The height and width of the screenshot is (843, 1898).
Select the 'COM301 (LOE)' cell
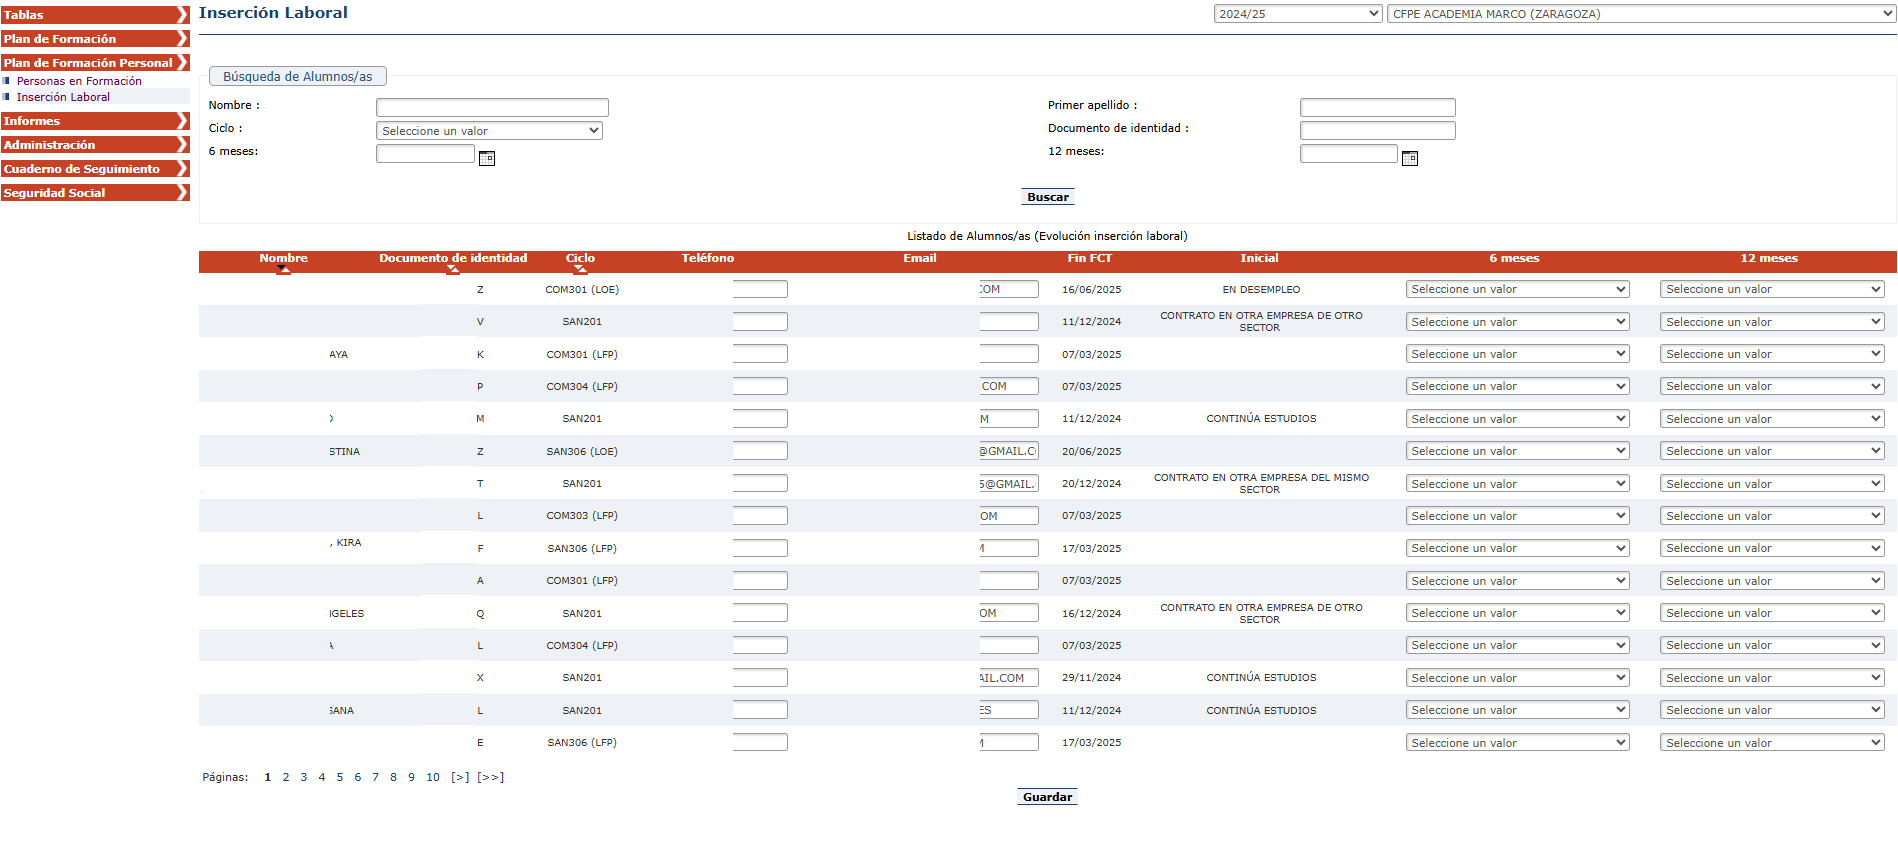tap(582, 290)
